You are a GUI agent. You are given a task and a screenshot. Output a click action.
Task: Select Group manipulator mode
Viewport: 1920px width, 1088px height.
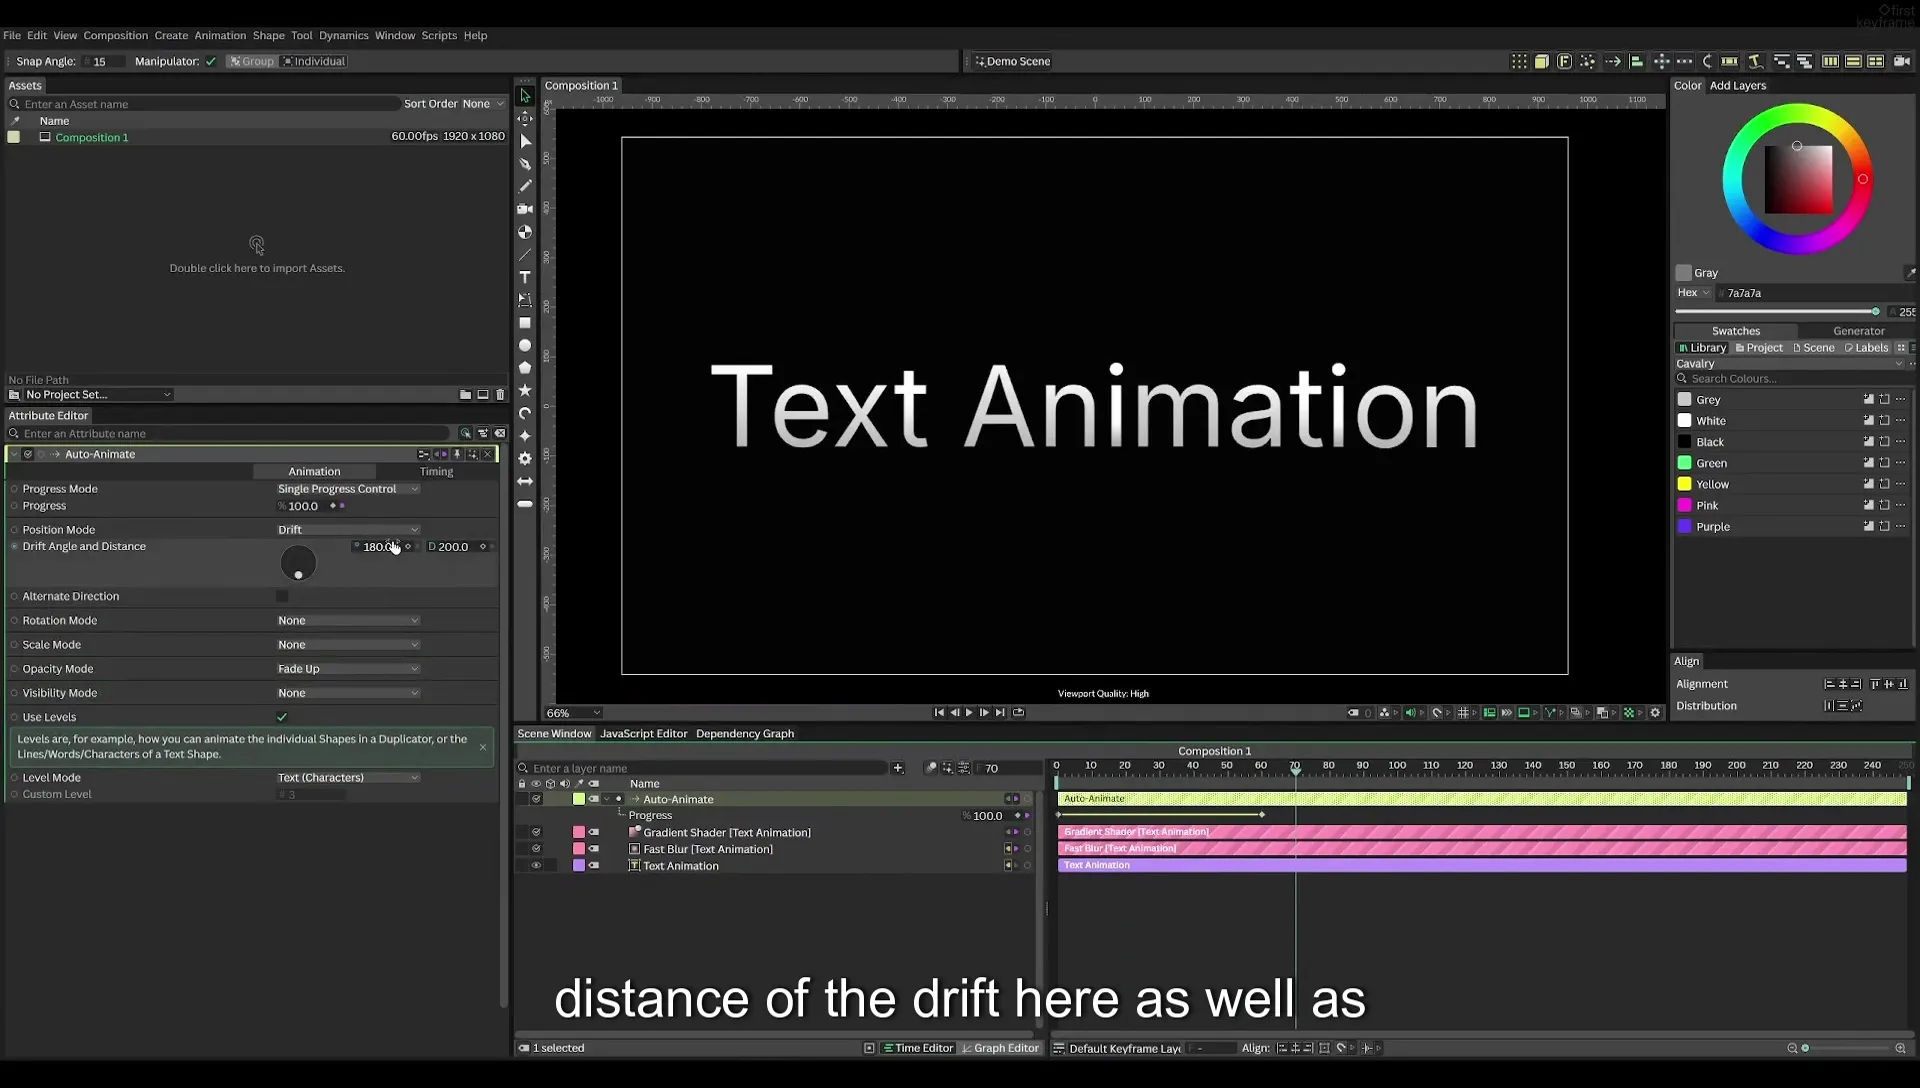pos(251,61)
